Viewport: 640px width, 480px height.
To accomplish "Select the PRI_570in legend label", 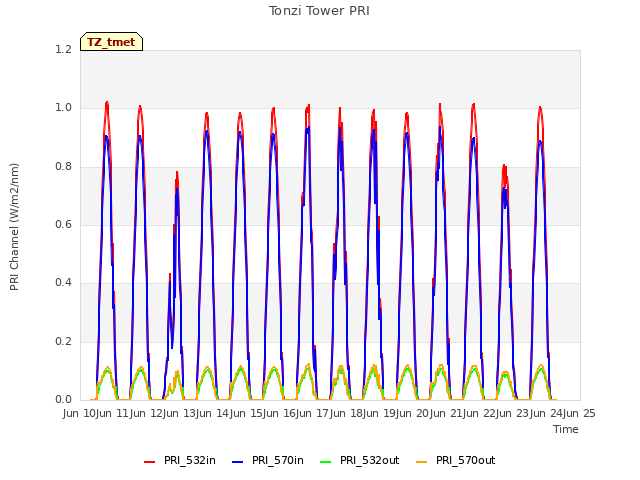I will tap(278, 460).
